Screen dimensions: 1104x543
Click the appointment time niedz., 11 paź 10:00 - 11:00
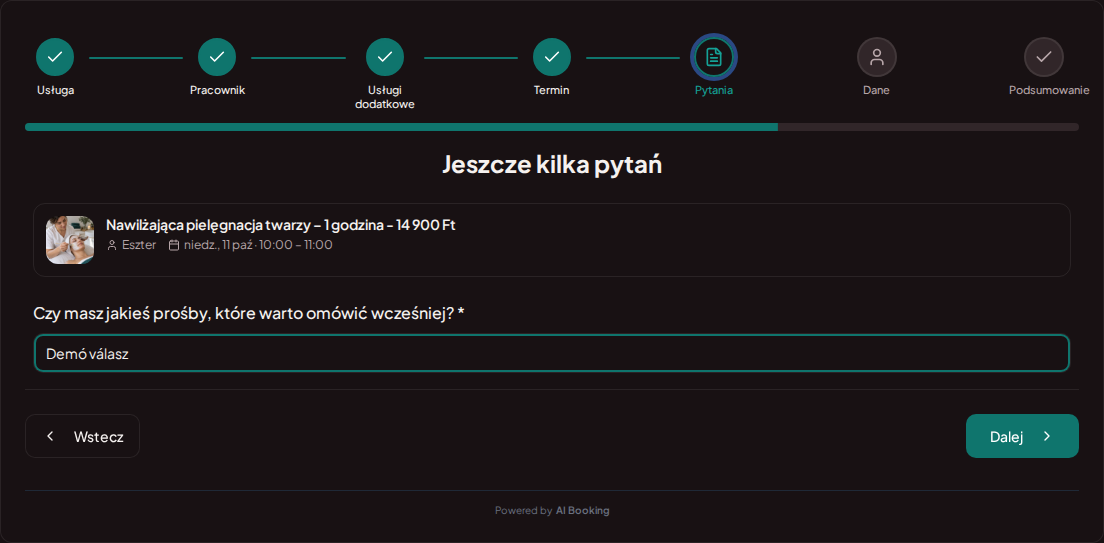pyautogui.click(x=258, y=245)
